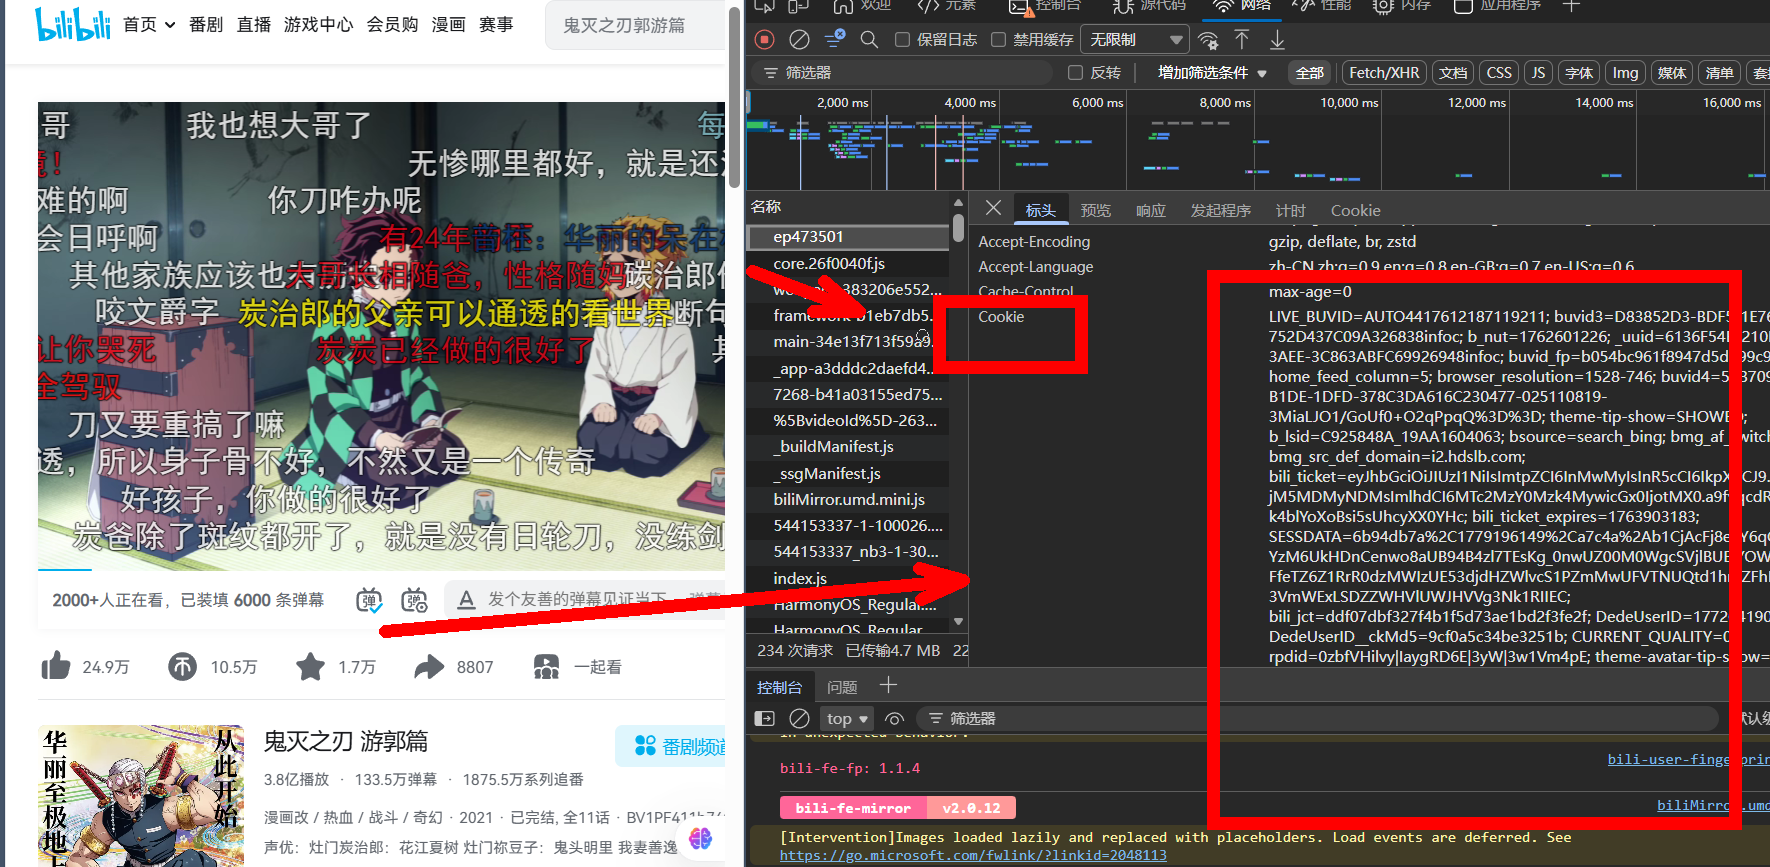Filter requests by 清单
1770x867 pixels.
(1719, 73)
